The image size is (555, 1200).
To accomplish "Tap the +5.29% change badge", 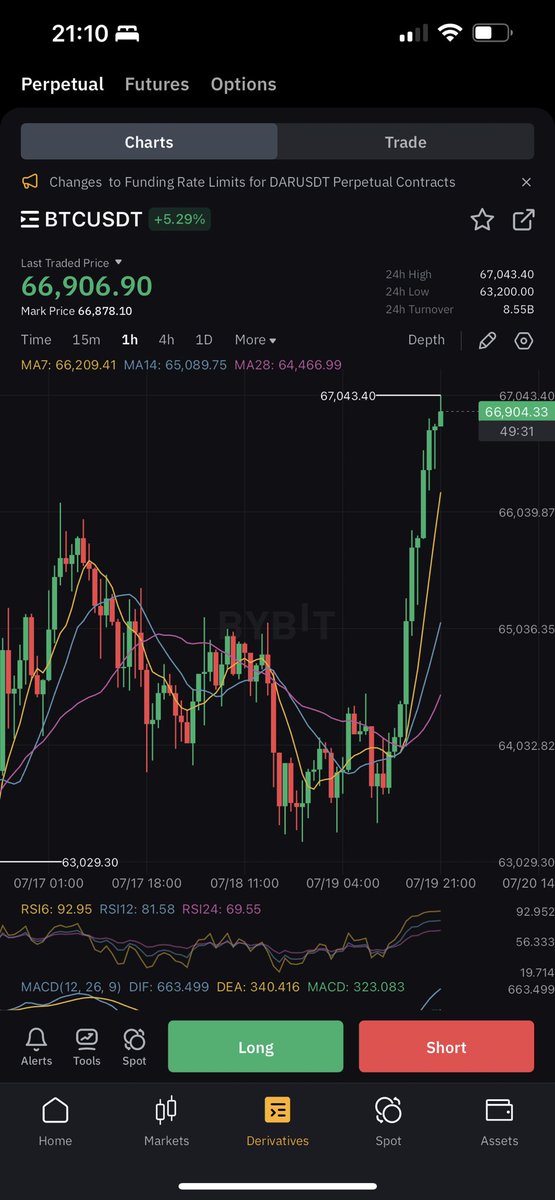I will tap(180, 219).
